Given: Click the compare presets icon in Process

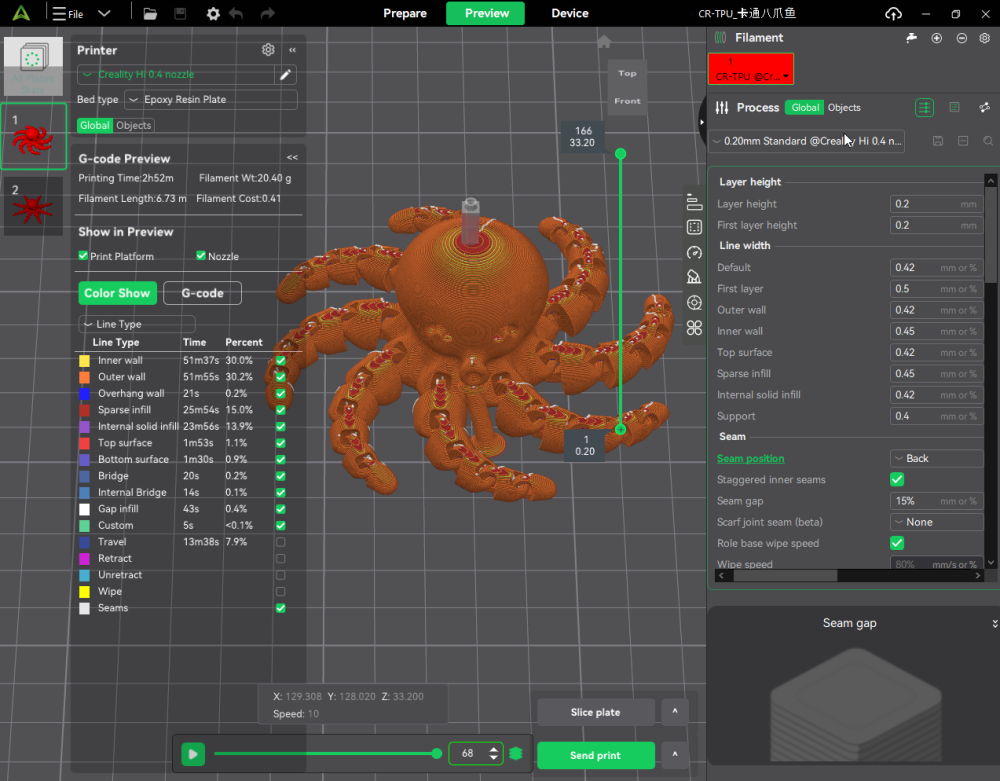Looking at the screenshot, I should 984,108.
